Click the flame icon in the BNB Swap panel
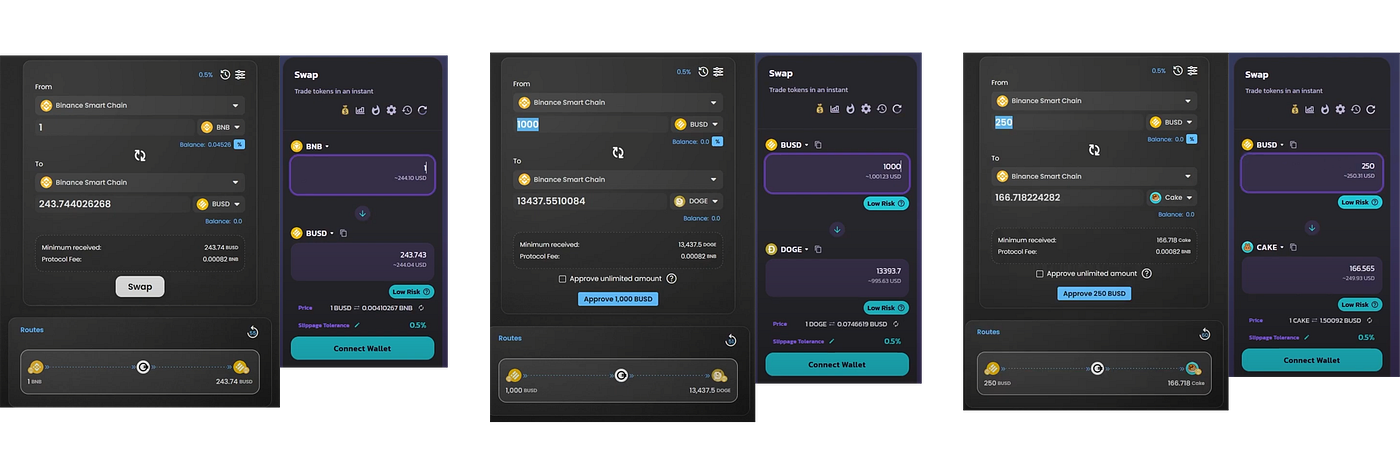This screenshot has width=1400, height=474. pos(375,110)
